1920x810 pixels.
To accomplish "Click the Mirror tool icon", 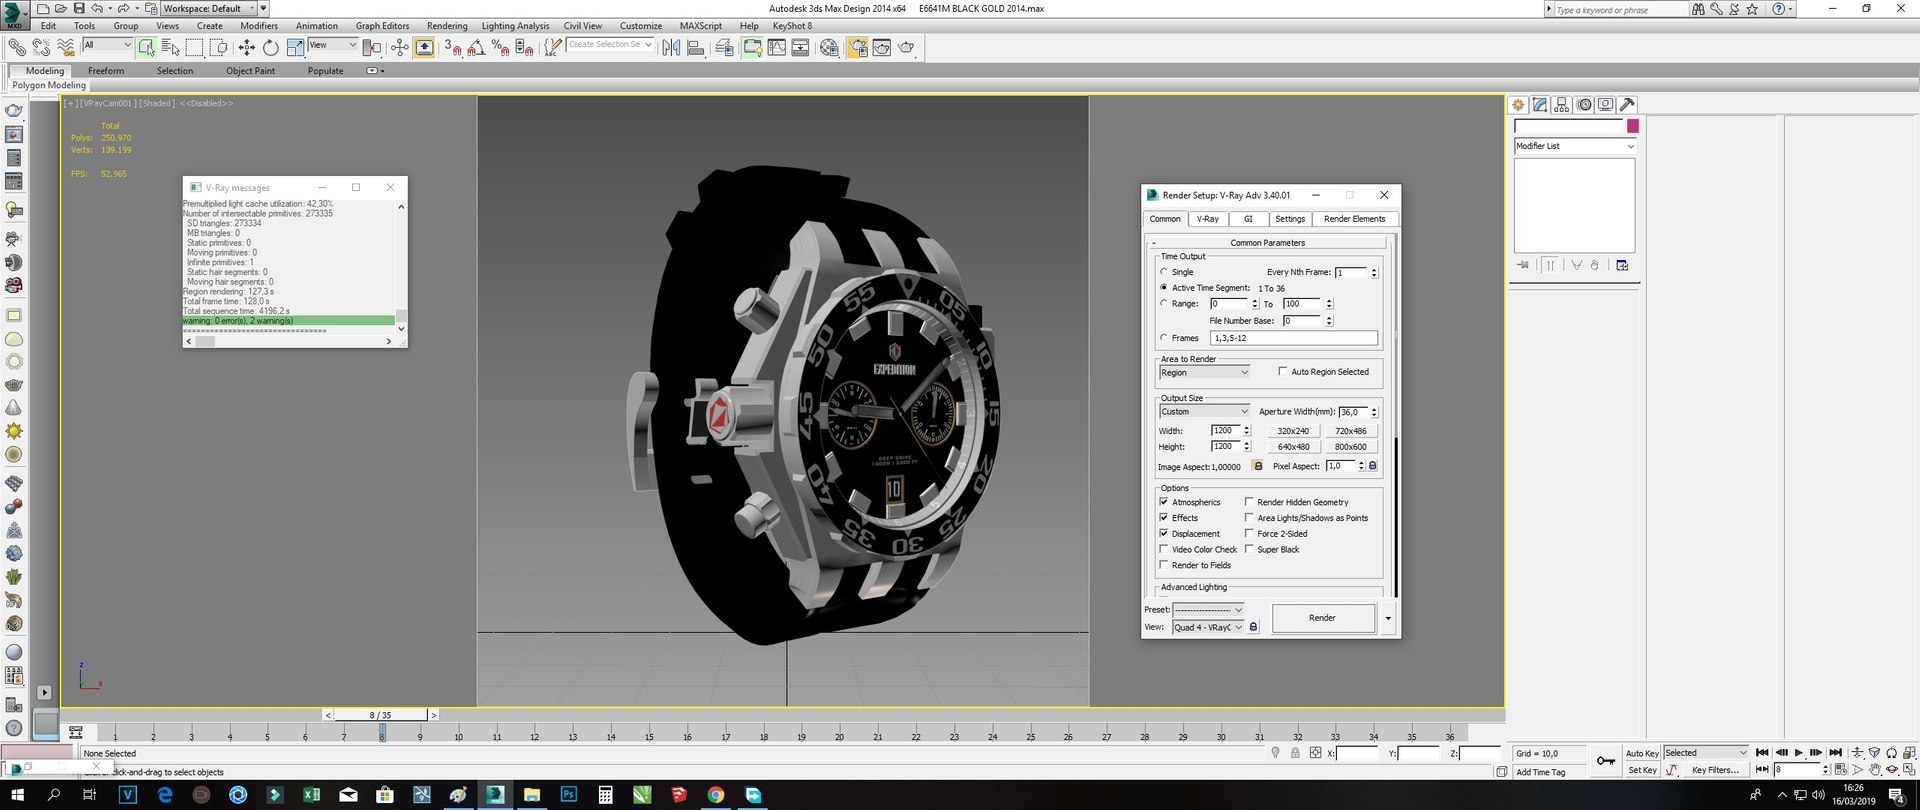I will (671, 47).
